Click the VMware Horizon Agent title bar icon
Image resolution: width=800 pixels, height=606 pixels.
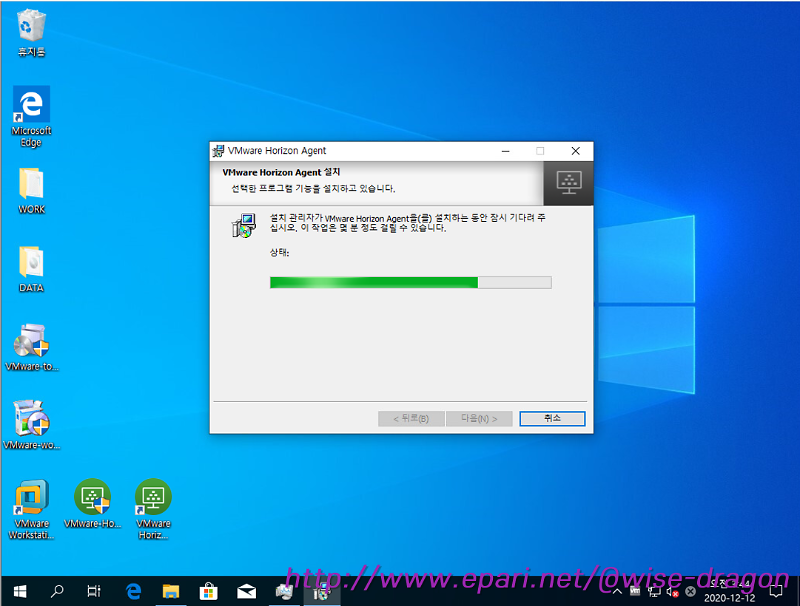click(x=218, y=151)
